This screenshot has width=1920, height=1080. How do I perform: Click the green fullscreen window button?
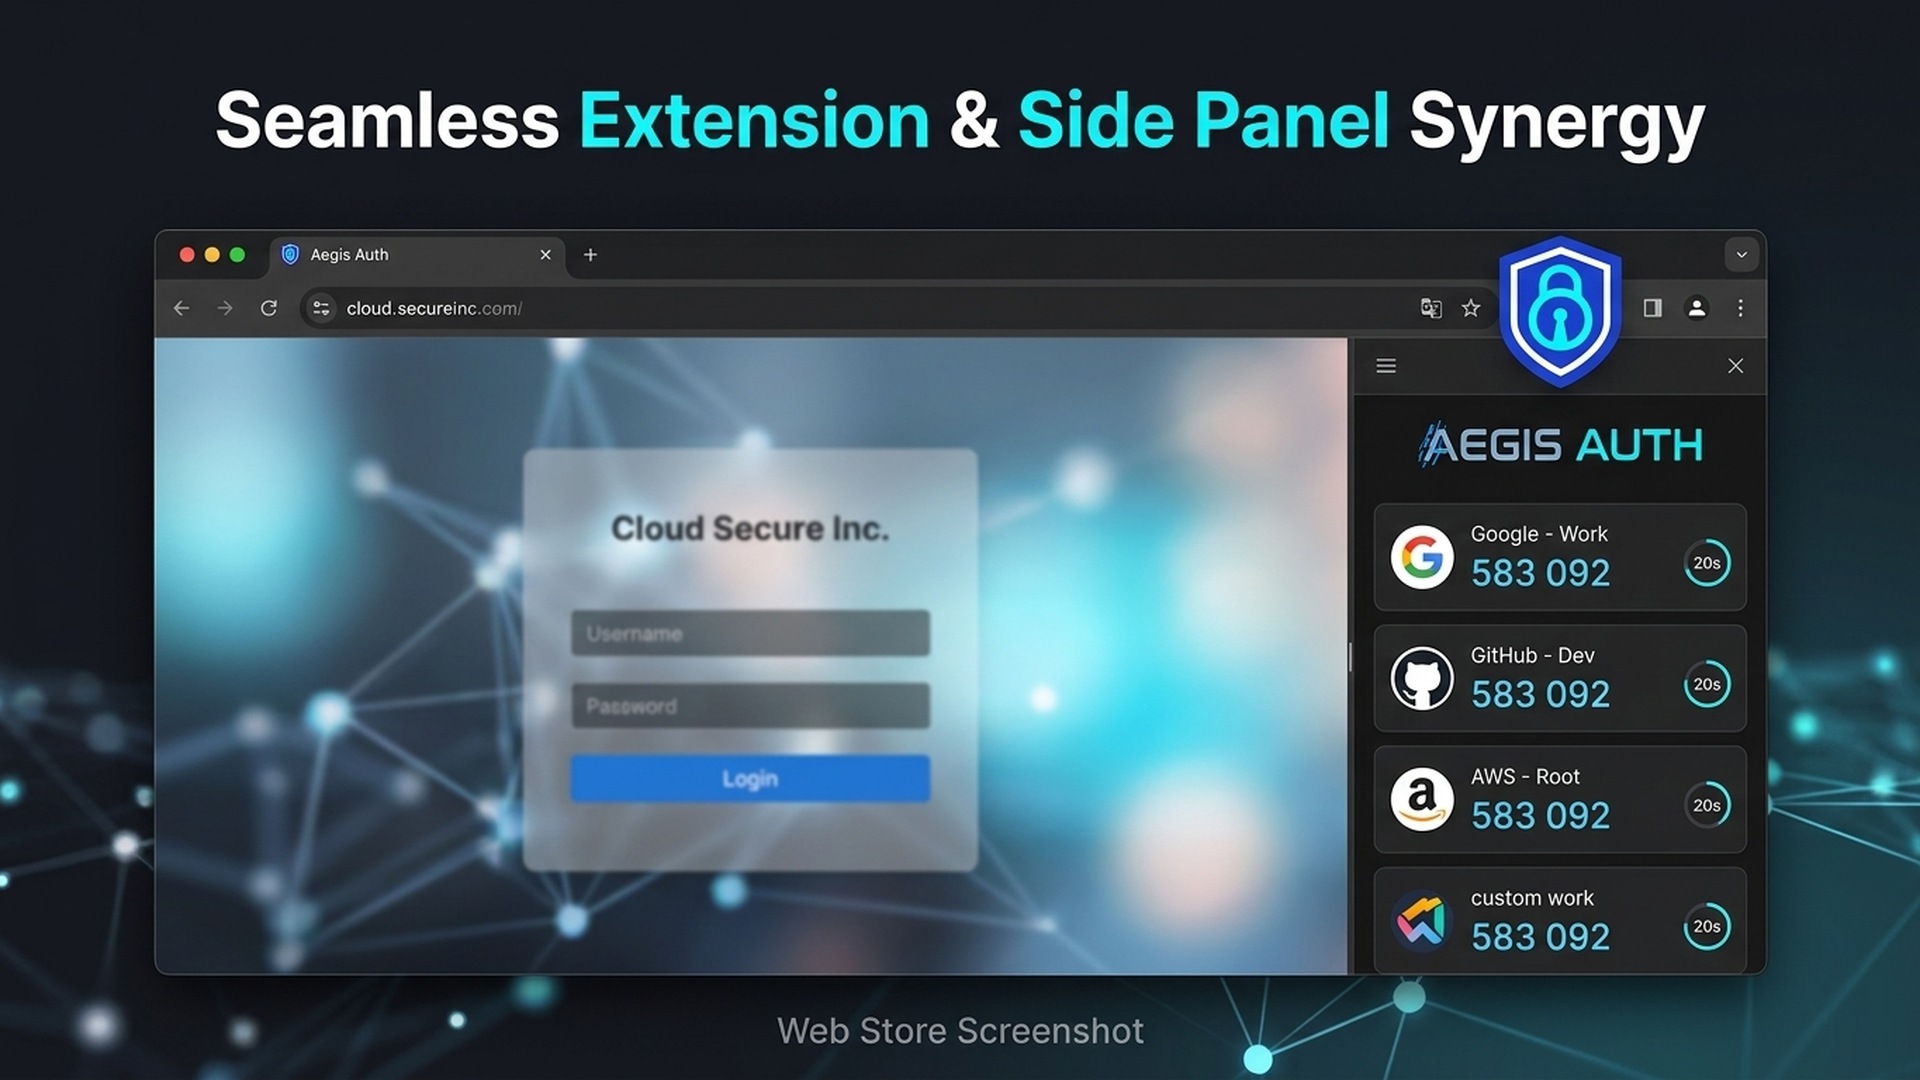[237, 255]
